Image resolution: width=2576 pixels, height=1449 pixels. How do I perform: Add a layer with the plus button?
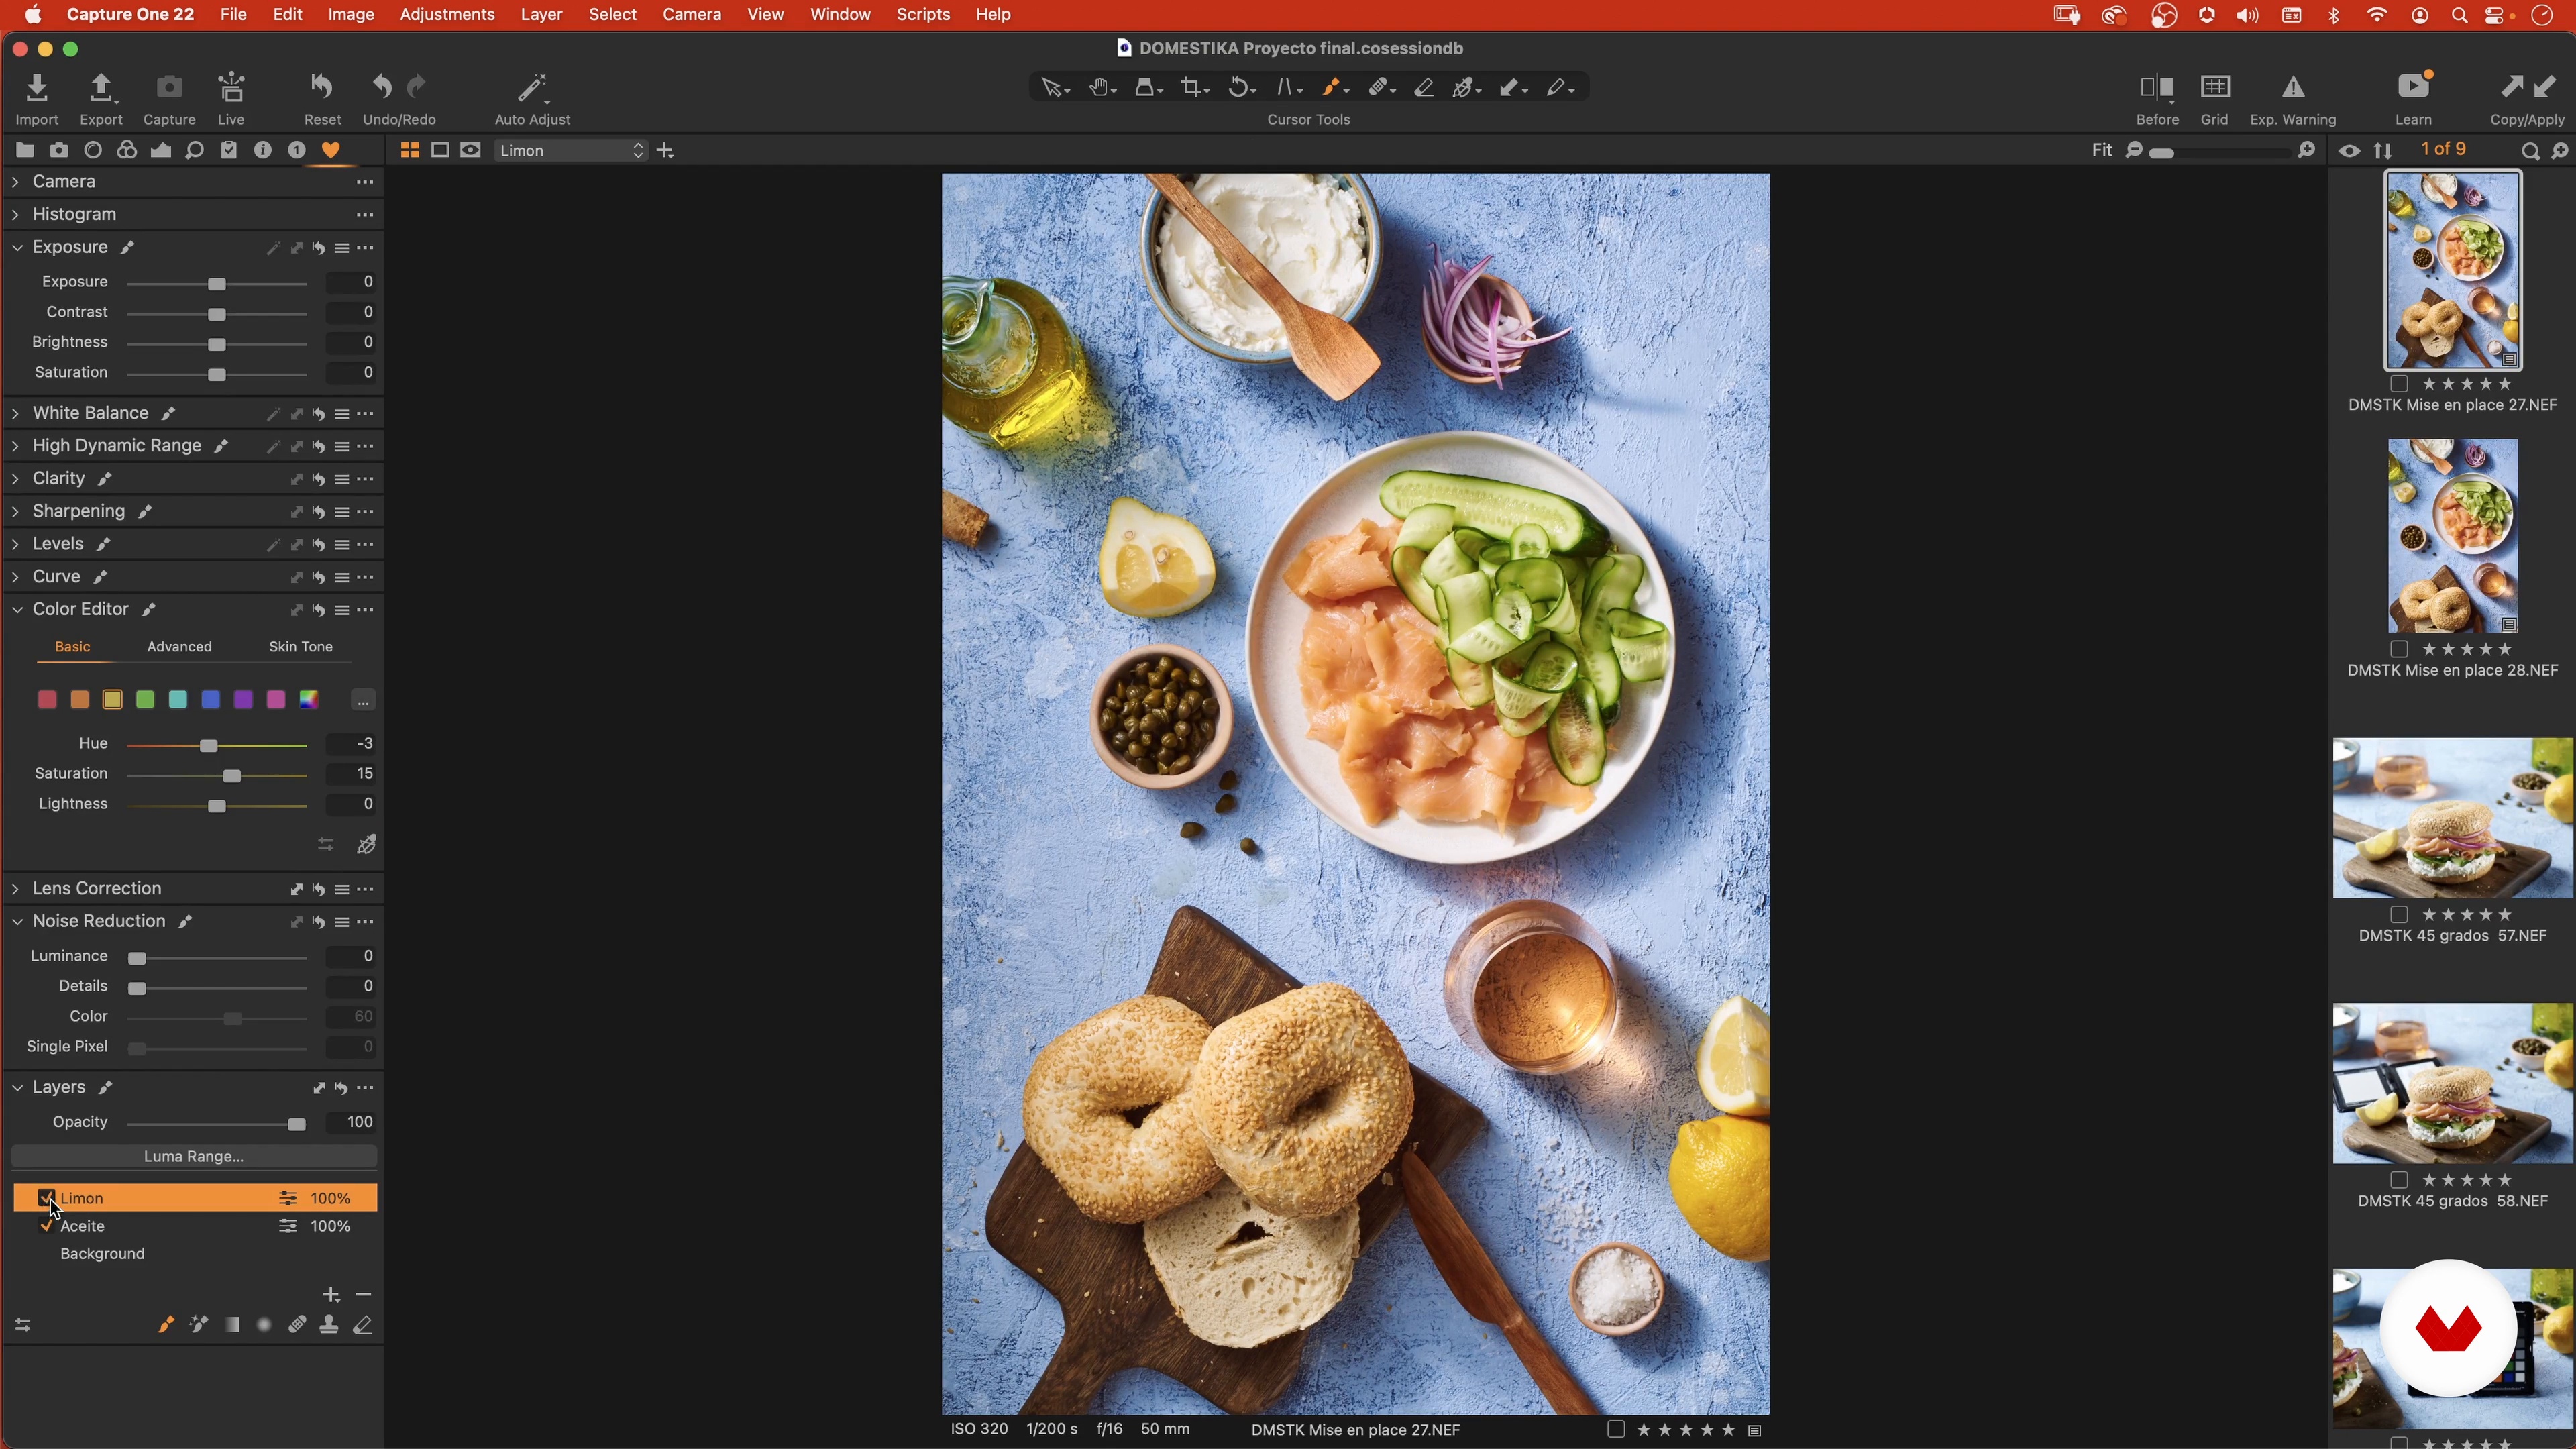pyautogui.click(x=331, y=1295)
